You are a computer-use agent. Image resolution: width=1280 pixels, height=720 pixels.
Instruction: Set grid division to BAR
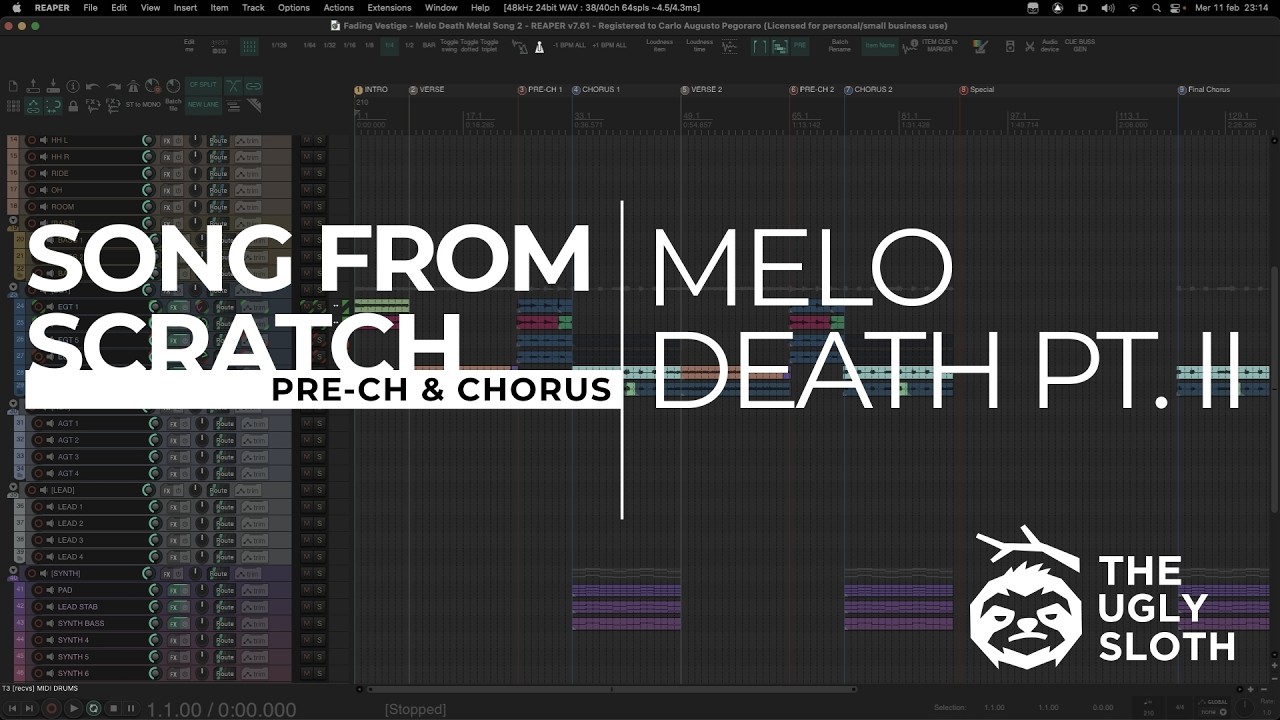click(429, 46)
